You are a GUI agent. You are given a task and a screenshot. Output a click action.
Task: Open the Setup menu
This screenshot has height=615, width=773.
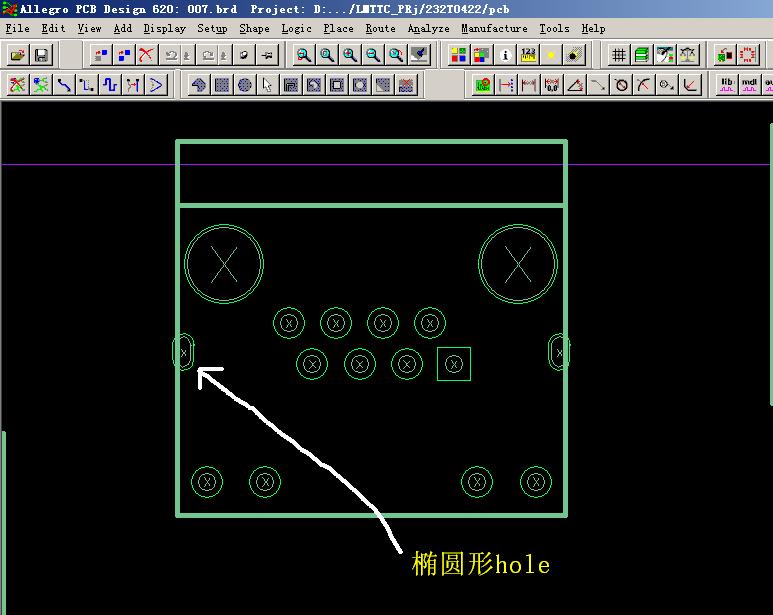click(x=212, y=29)
